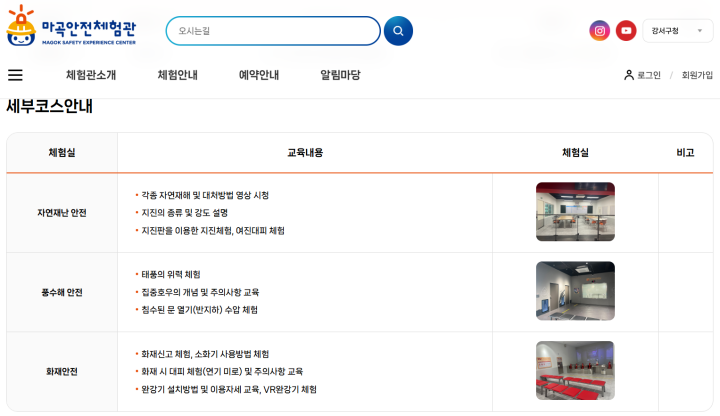Viewport: 720px width, 416px height.
Task: Click the 회원가입 link
Action: pyautogui.click(x=697, y=75)
